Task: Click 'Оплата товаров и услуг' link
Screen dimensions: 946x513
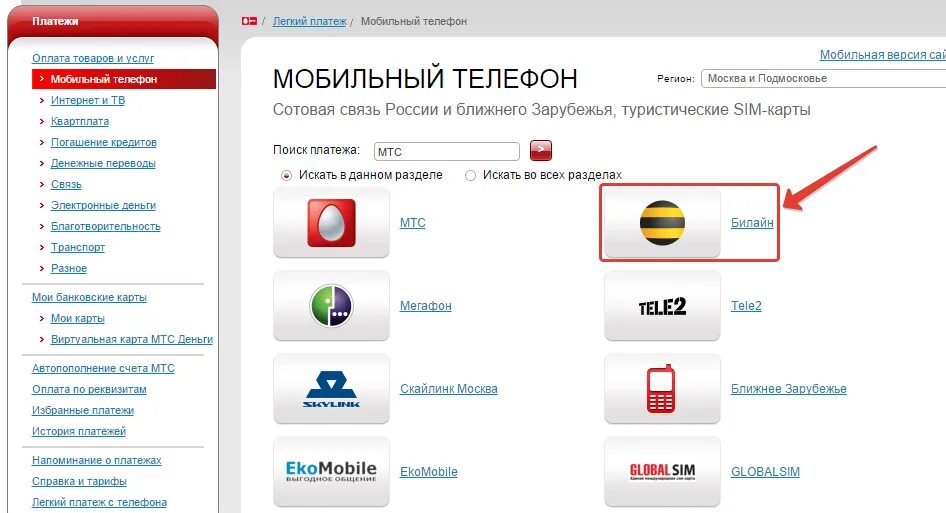Action: click(x=93, y=59)
